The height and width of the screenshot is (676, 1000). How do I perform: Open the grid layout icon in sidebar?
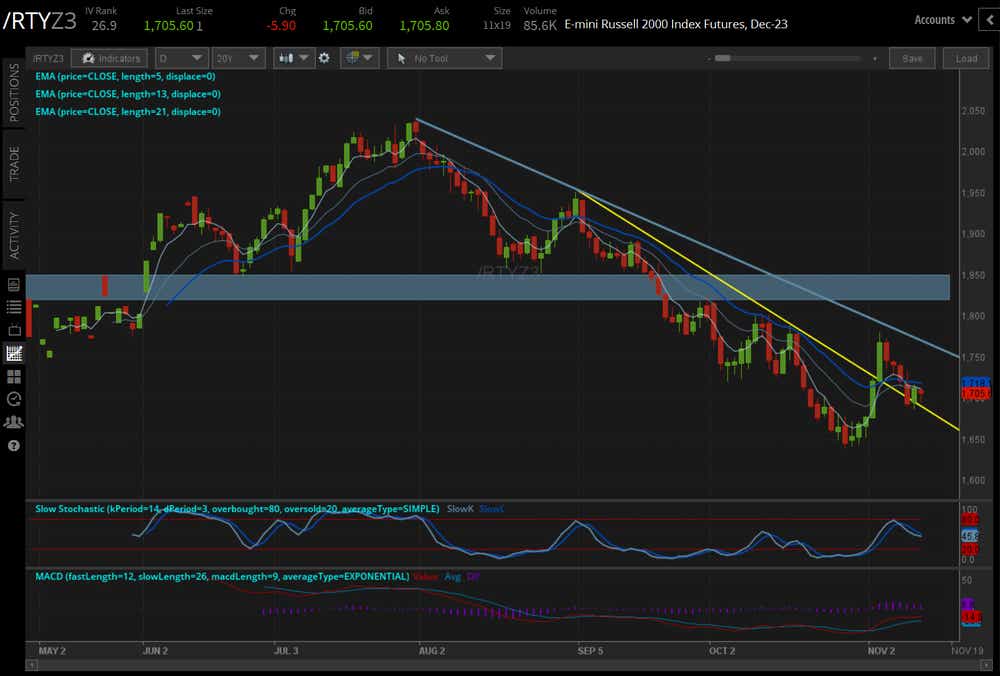(14, 376)
